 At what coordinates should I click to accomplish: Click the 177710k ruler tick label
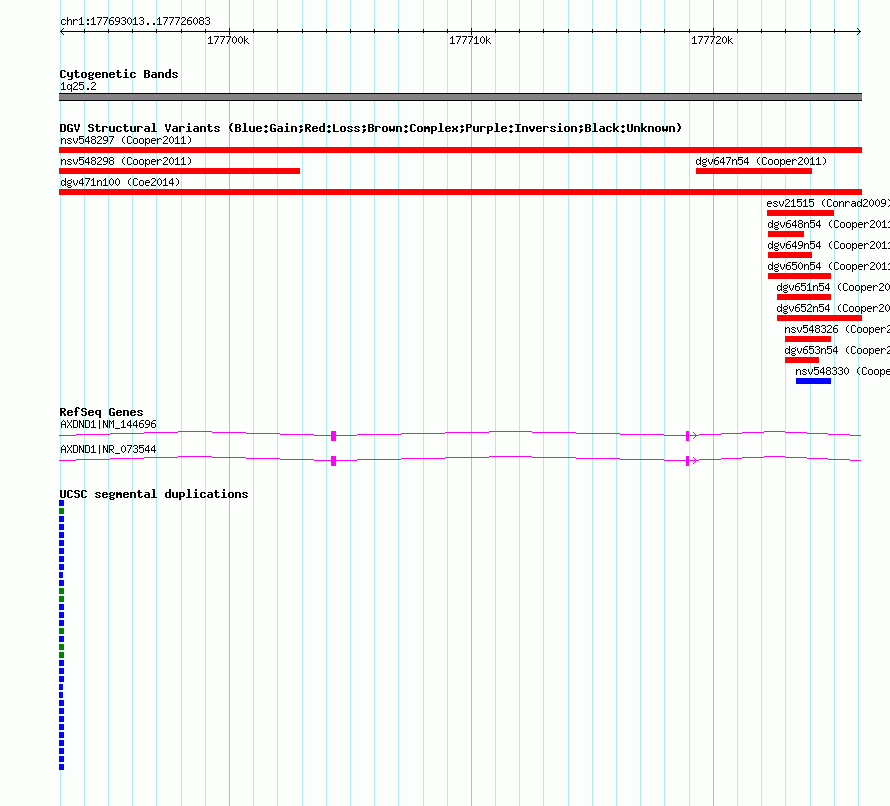pyautogui.click(x=470, y=40)
